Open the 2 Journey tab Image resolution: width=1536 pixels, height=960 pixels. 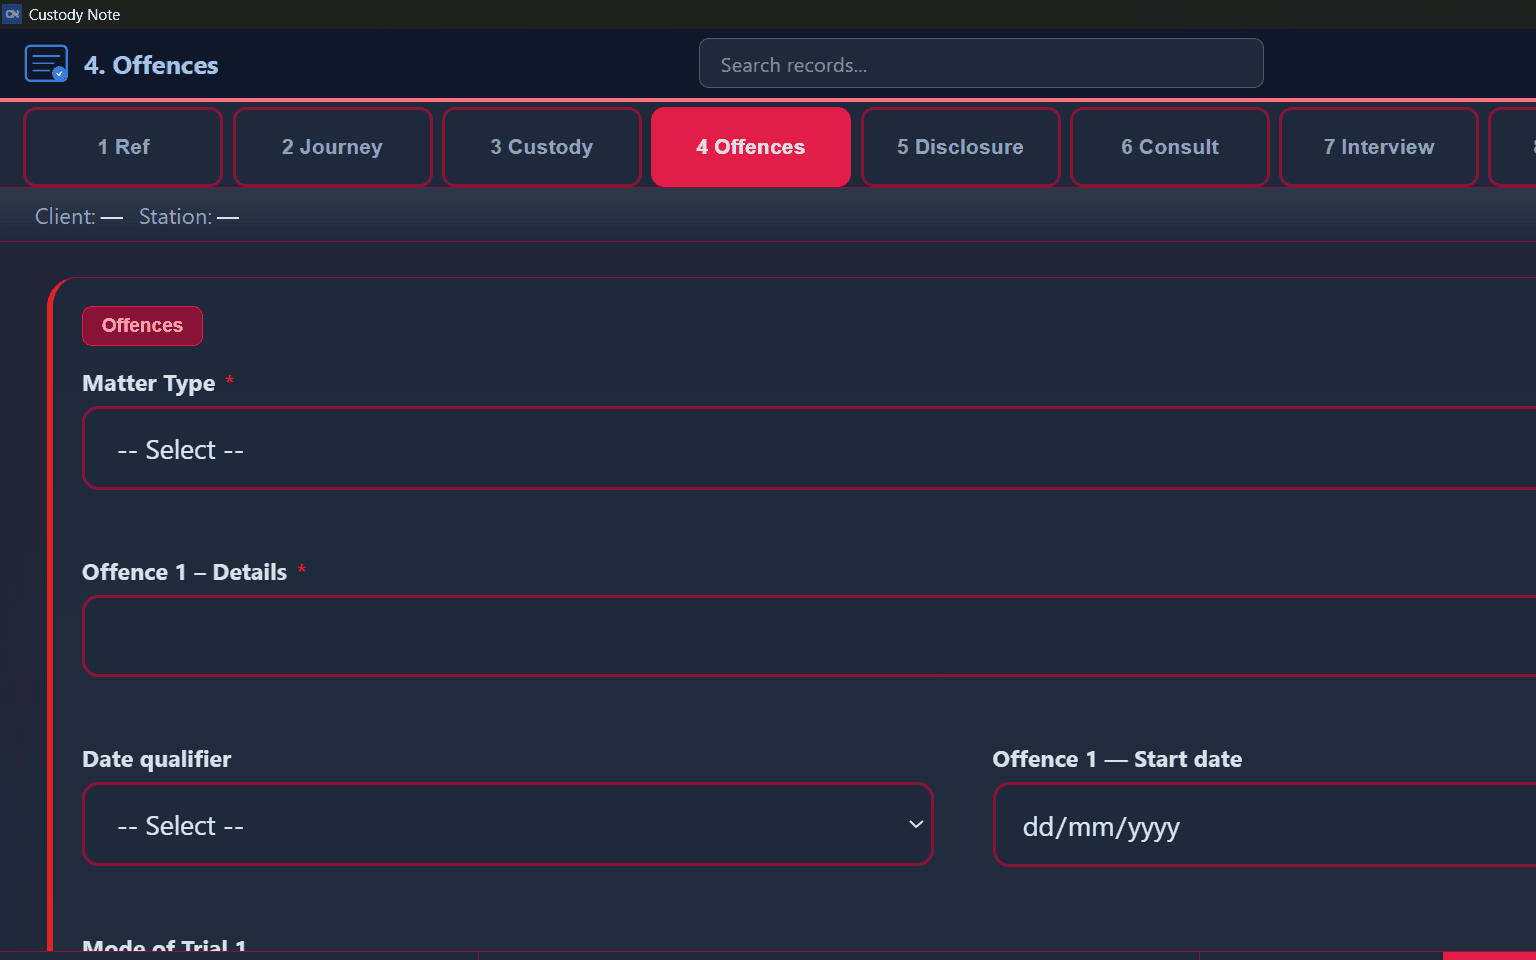click(332, 147)
